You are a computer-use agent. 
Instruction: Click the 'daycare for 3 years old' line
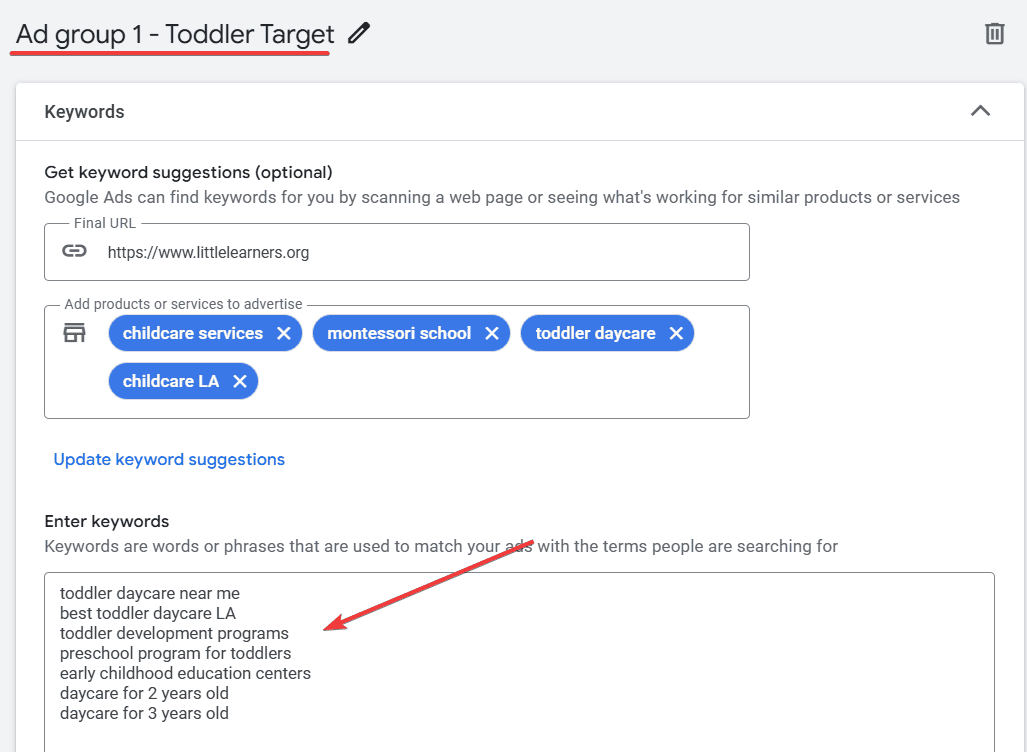pos(144,714)
